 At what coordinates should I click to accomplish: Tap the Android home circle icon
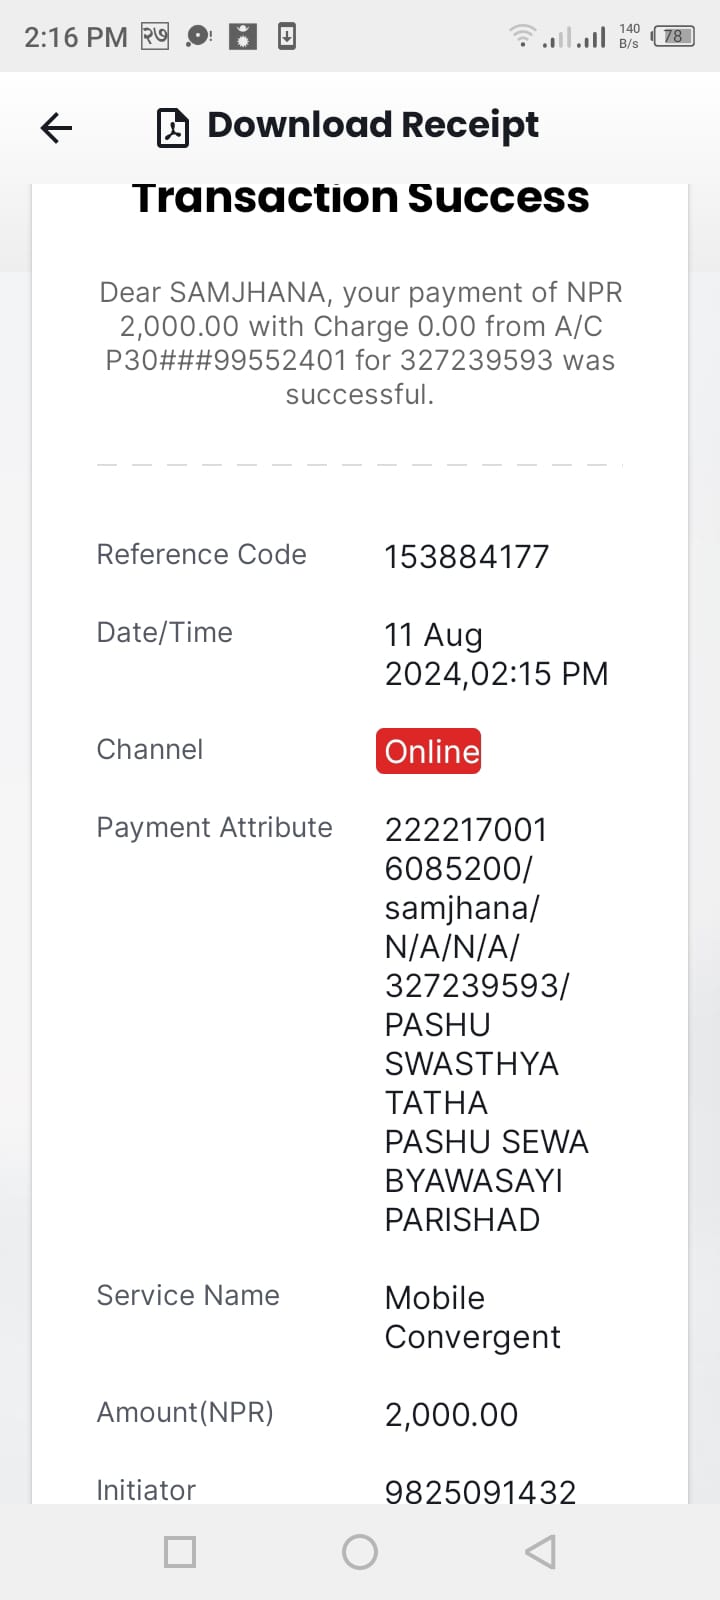click(360, 1552)
